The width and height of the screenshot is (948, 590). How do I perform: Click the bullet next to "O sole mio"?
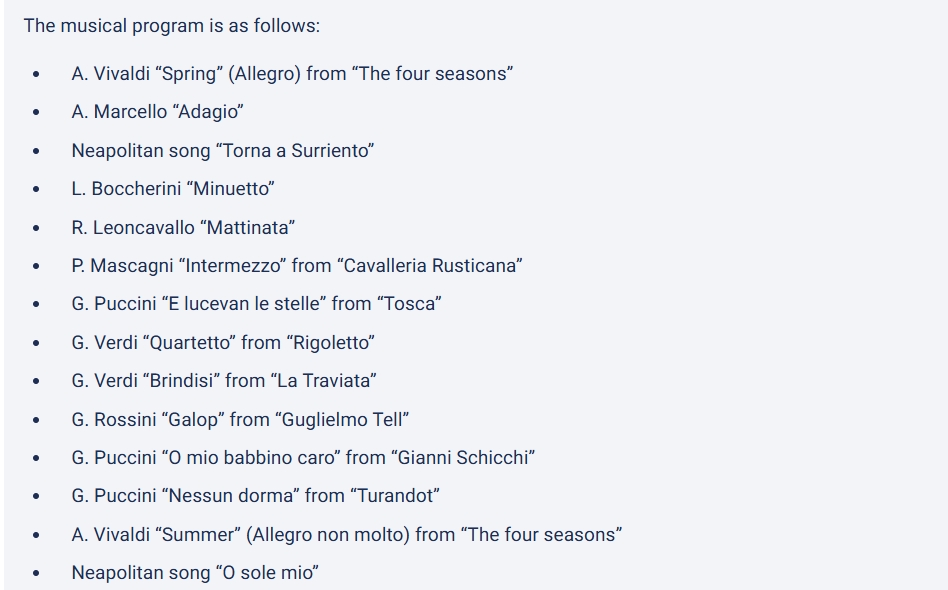tap(37, 574)
